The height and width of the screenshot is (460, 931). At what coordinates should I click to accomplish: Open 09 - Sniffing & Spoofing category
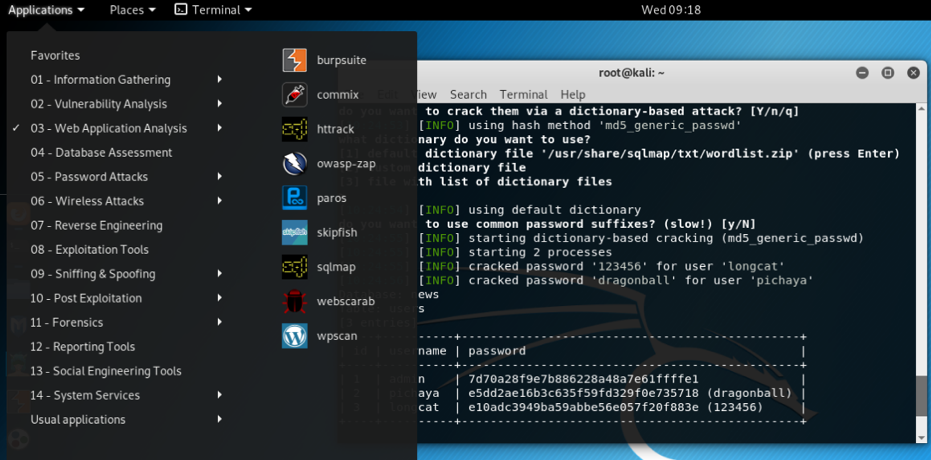pyautogui.click(x=93, y=274)
